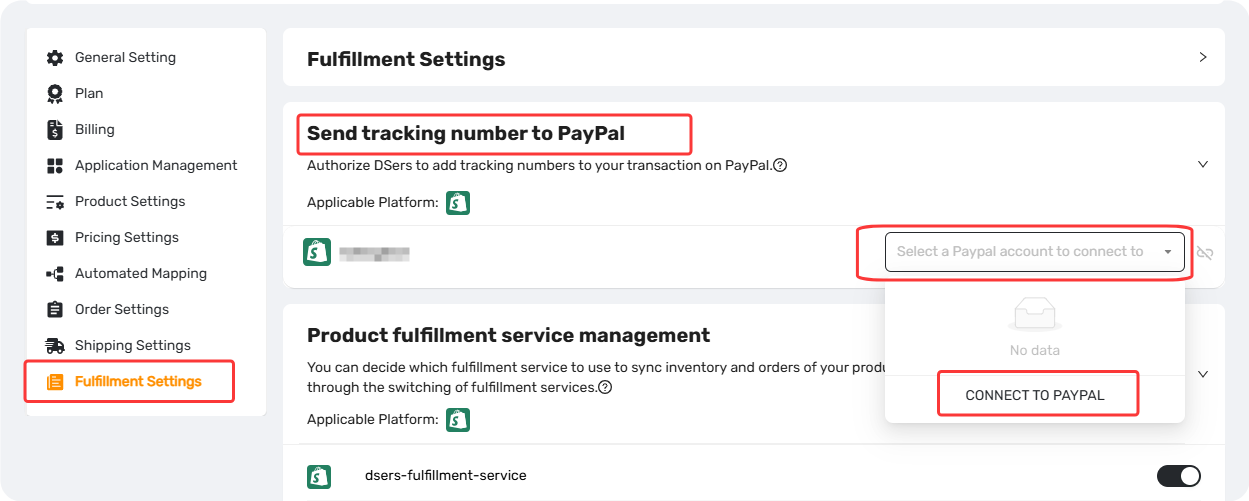Click help icon after fulfillment services description
This screenshot has width=1249, height=501.
(605, 387)
